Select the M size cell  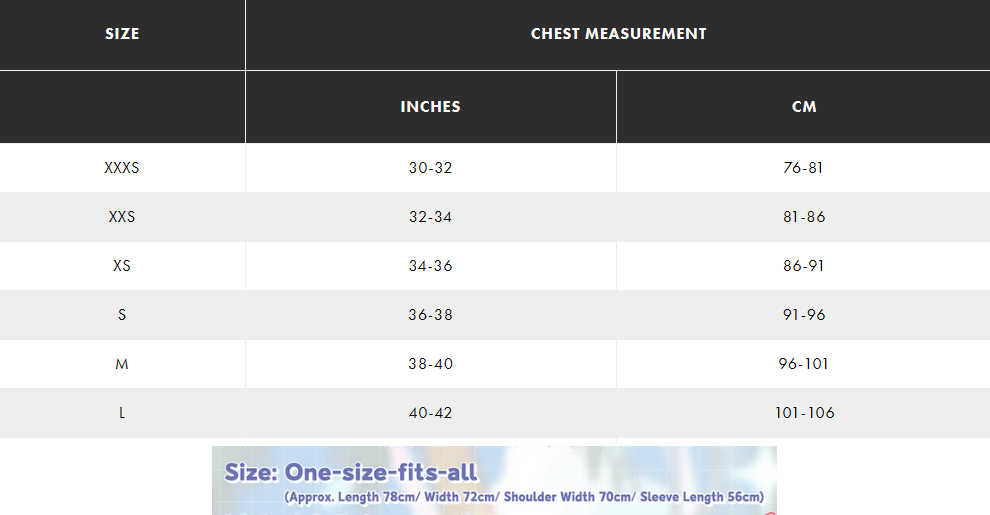pos(122,364)
